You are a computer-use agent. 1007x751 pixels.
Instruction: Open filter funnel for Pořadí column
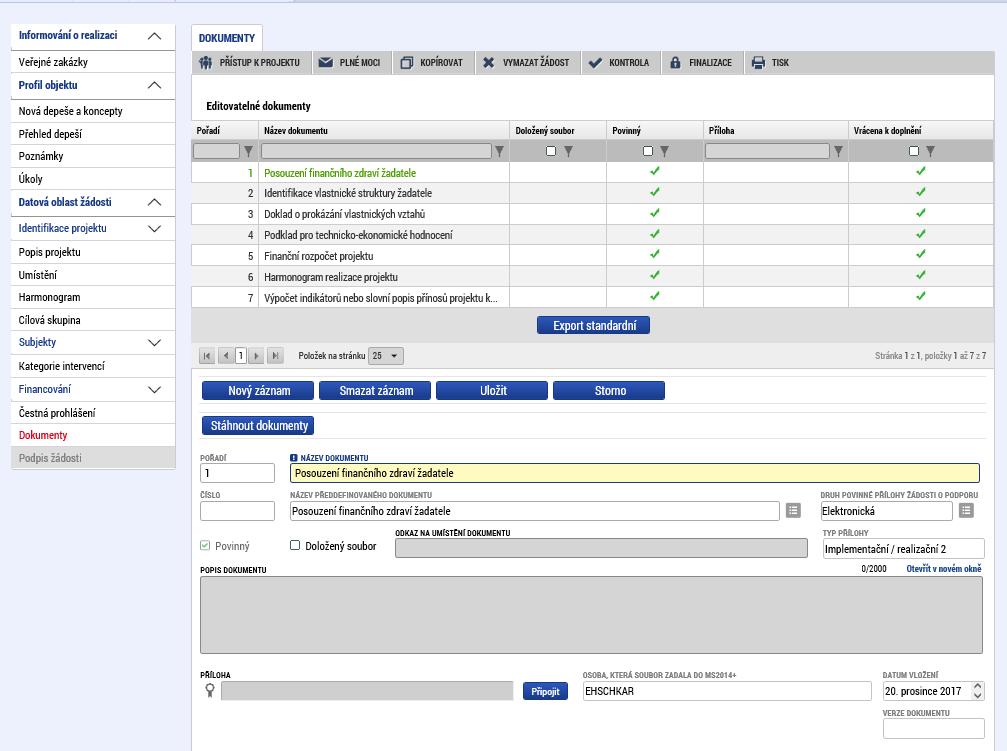249,151
